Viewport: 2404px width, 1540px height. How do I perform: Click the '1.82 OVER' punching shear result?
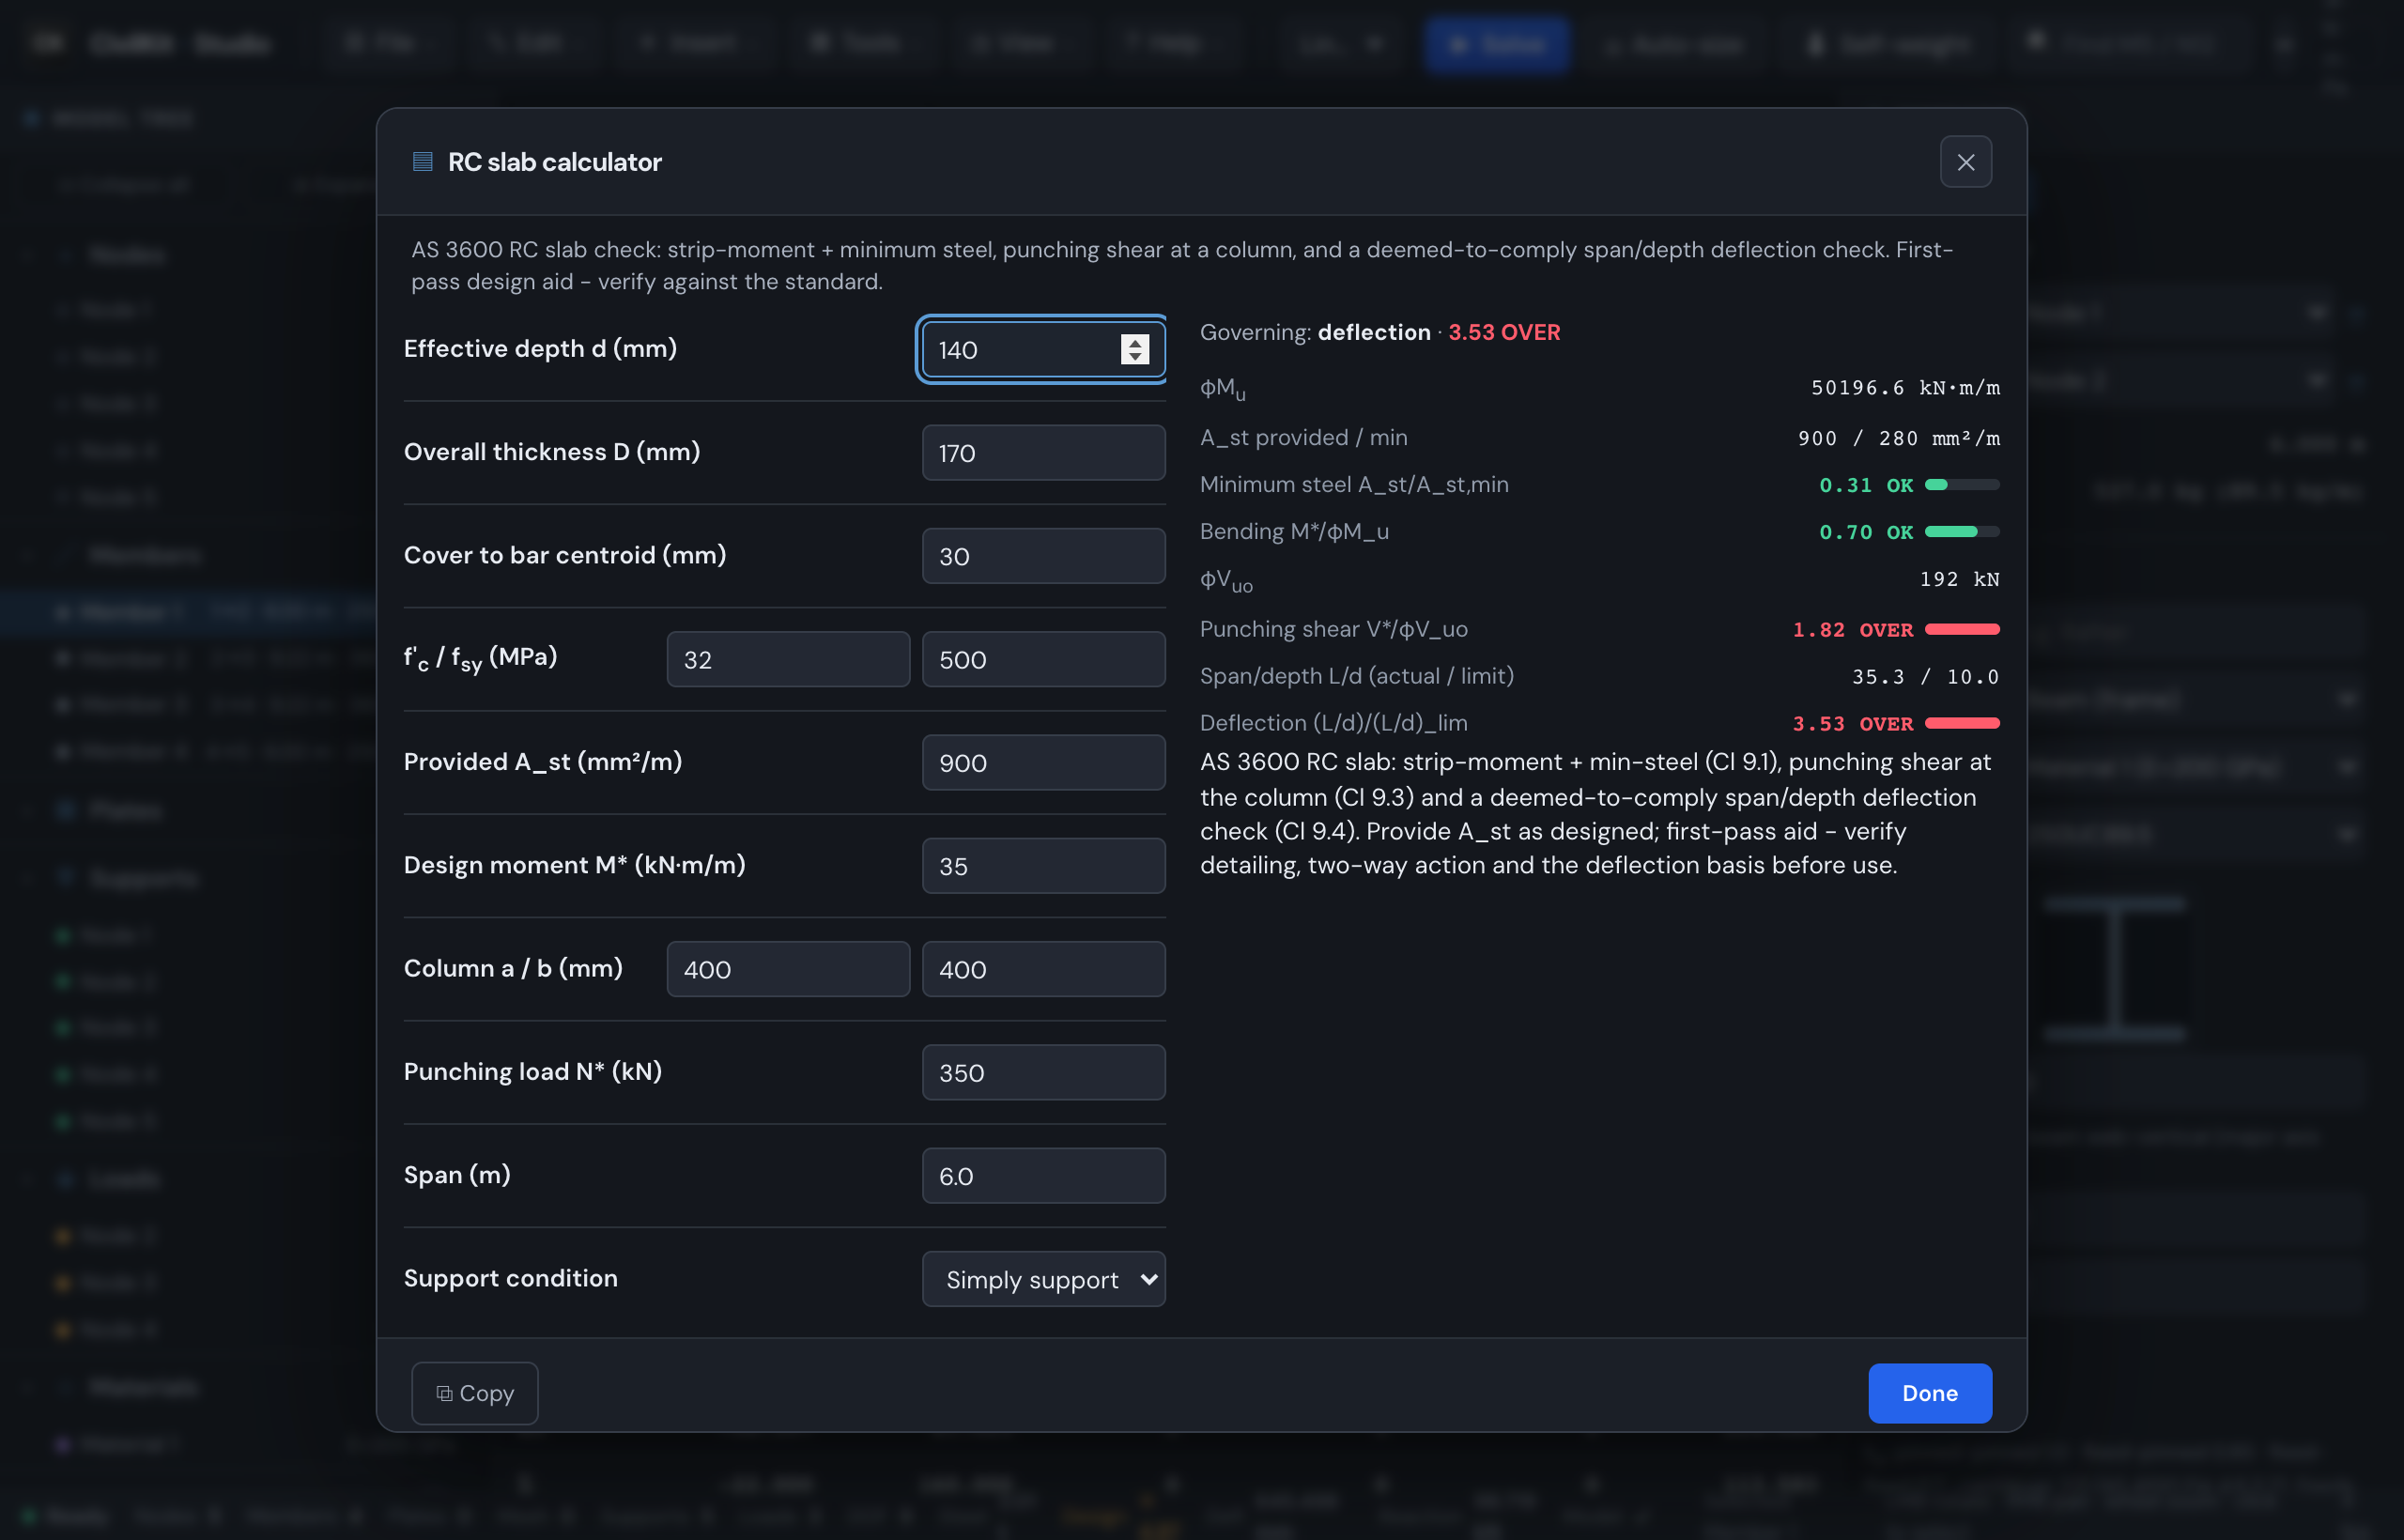click(1852, 630)
